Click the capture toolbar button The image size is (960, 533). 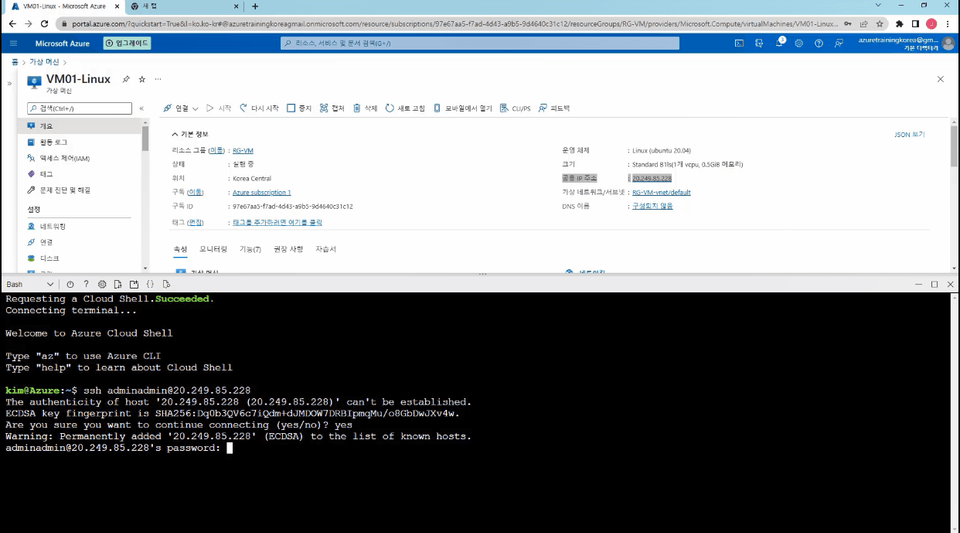tap(332, 108)
